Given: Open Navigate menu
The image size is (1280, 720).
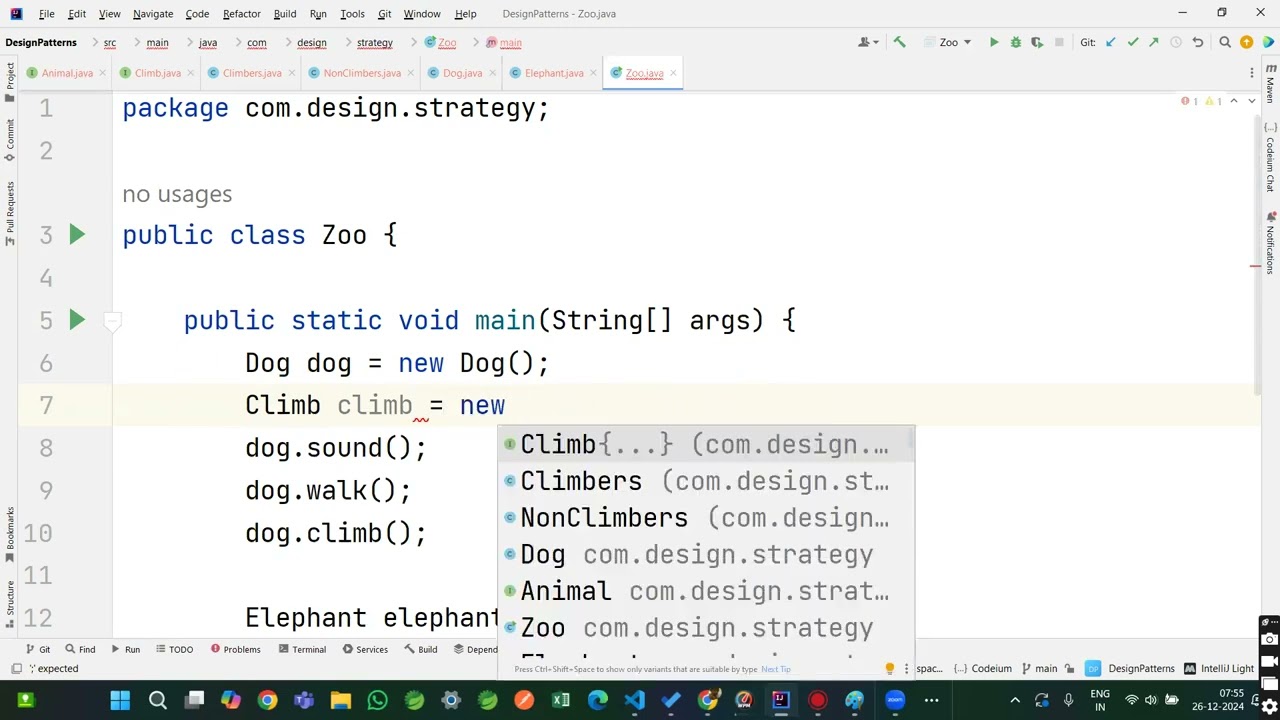Looking at the screenshot, I should pyautogui.click(x=153, y=14).
